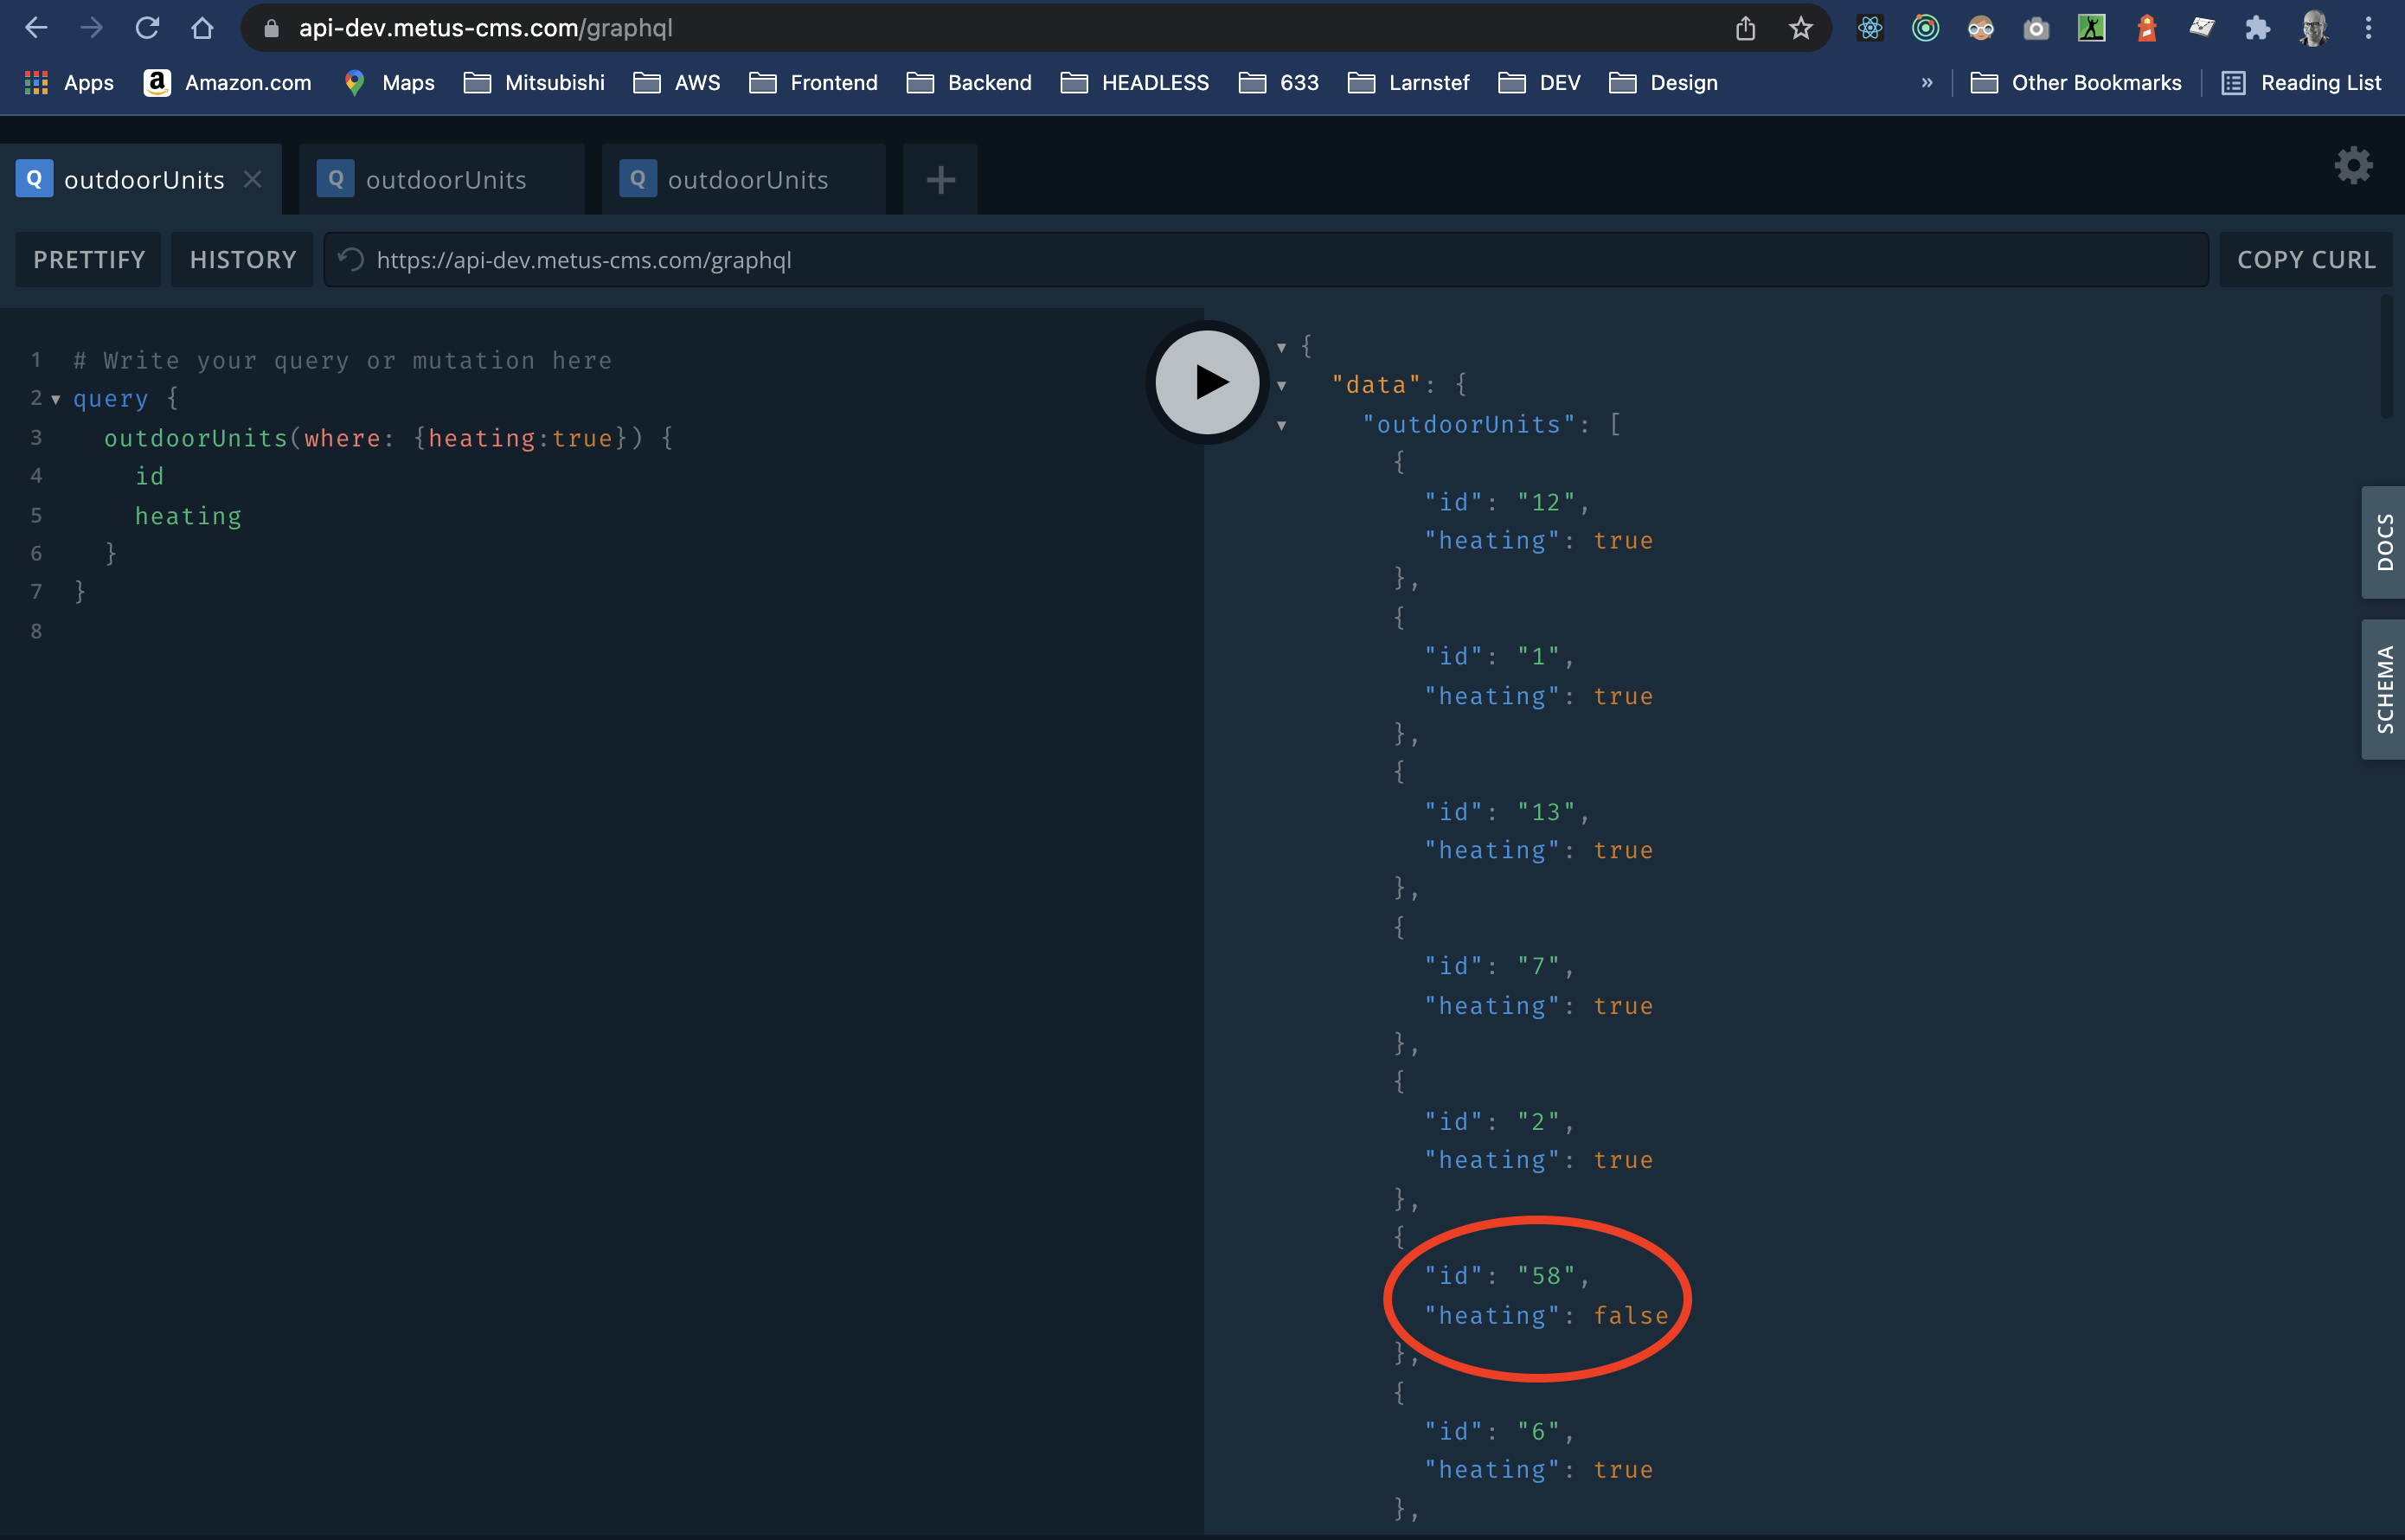Click the browser home icon
Screen dimensions: 2405x1540
pyautogui.click(x=203, y=28)
